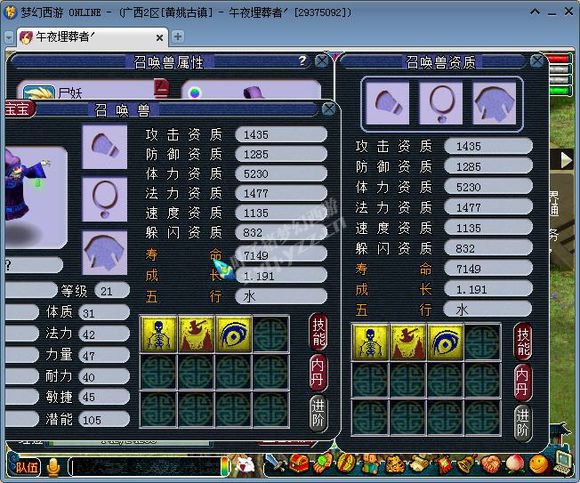The image size is (580, 483).
Task: Click the microphone voice chat icon
Action: (x=54, y=467)
